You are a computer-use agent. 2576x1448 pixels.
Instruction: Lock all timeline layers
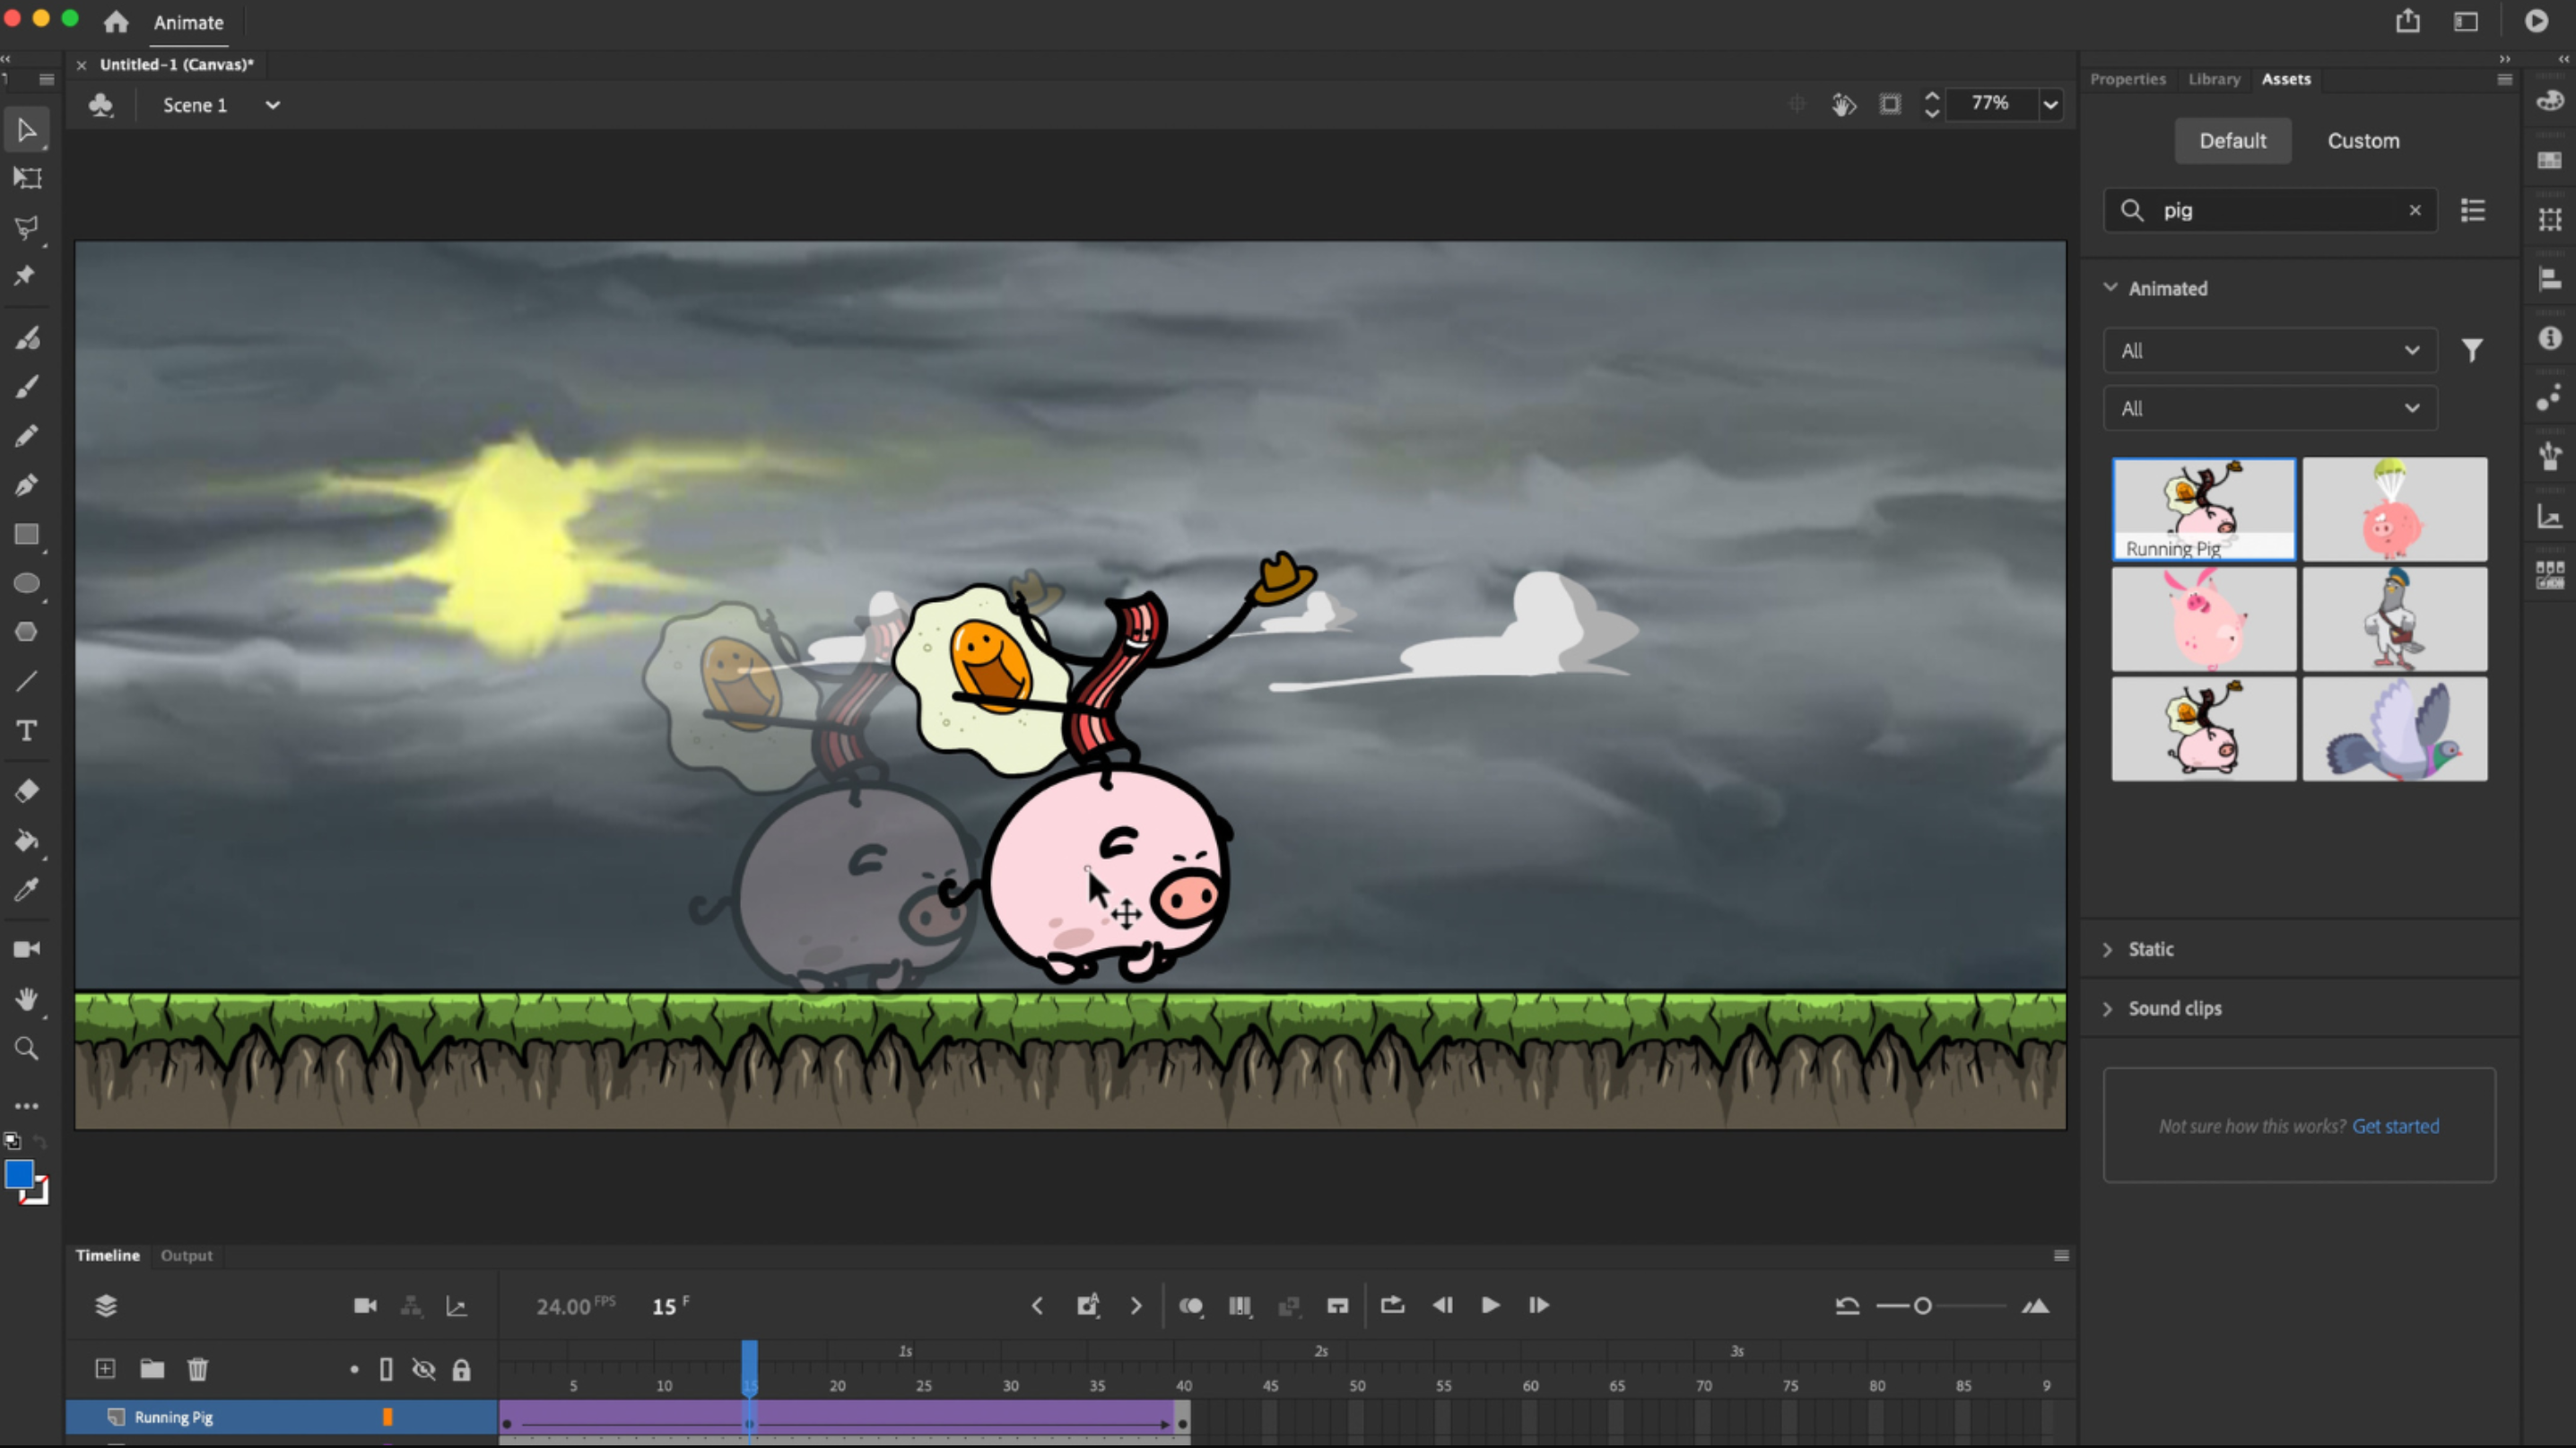click(x=462, y=1370)
